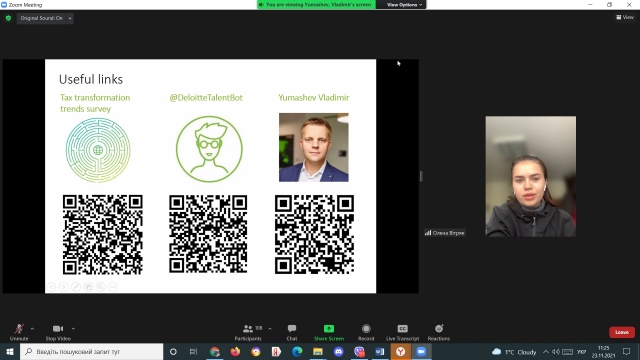Image resolution: width=640 pixels, height=360 pixels.
Task: Open the red Yandex 'Я' icon on taskbar
Action: pos(276,351)
